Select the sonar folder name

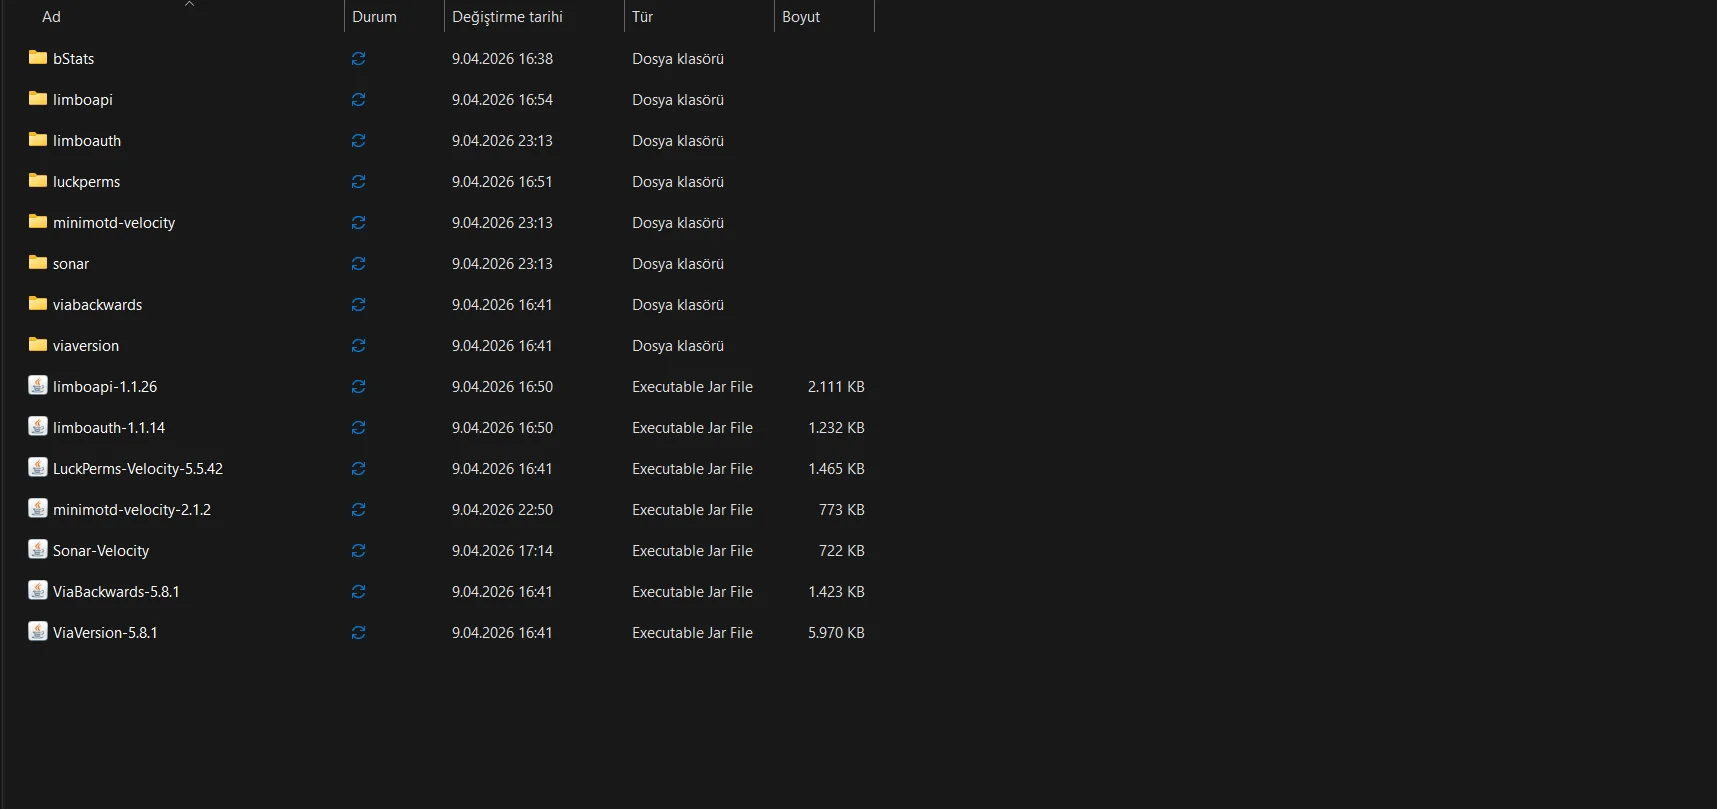pos(71,264)
